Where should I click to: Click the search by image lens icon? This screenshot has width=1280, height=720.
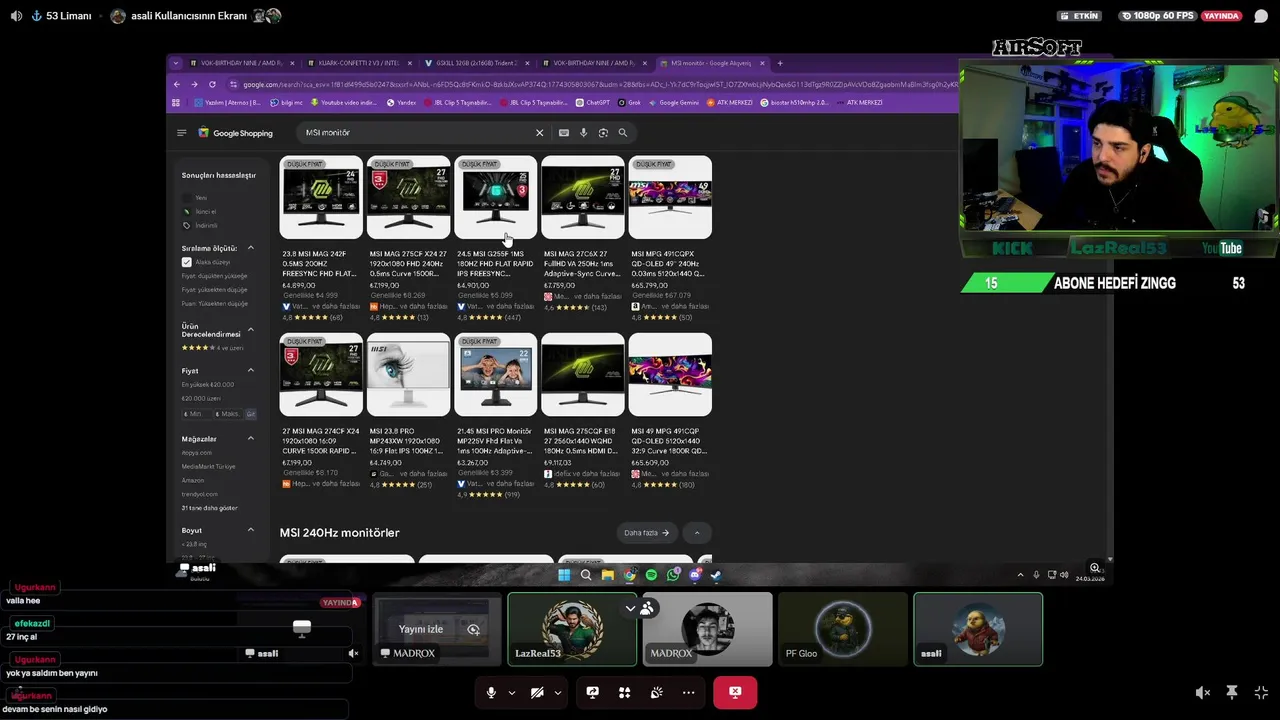point(603,132)
